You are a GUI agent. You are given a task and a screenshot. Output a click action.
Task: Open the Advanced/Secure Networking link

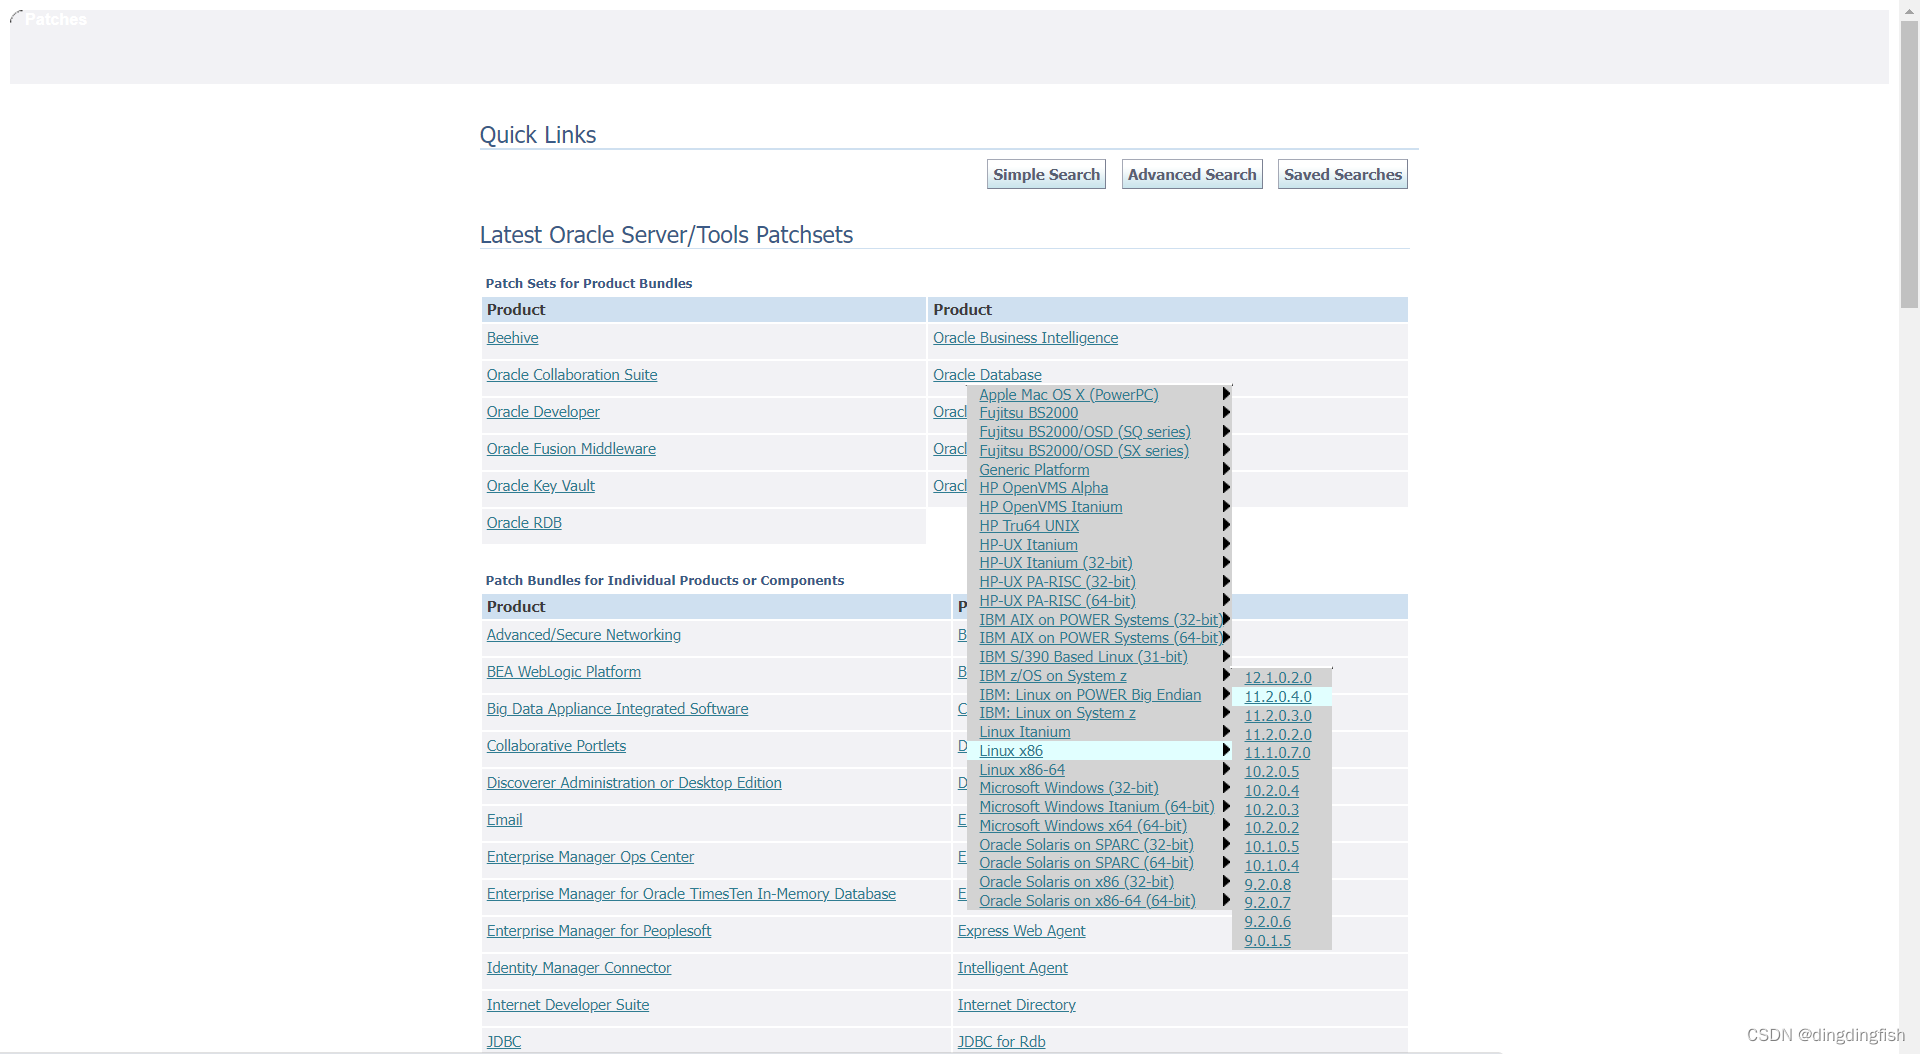click(583, 635)
